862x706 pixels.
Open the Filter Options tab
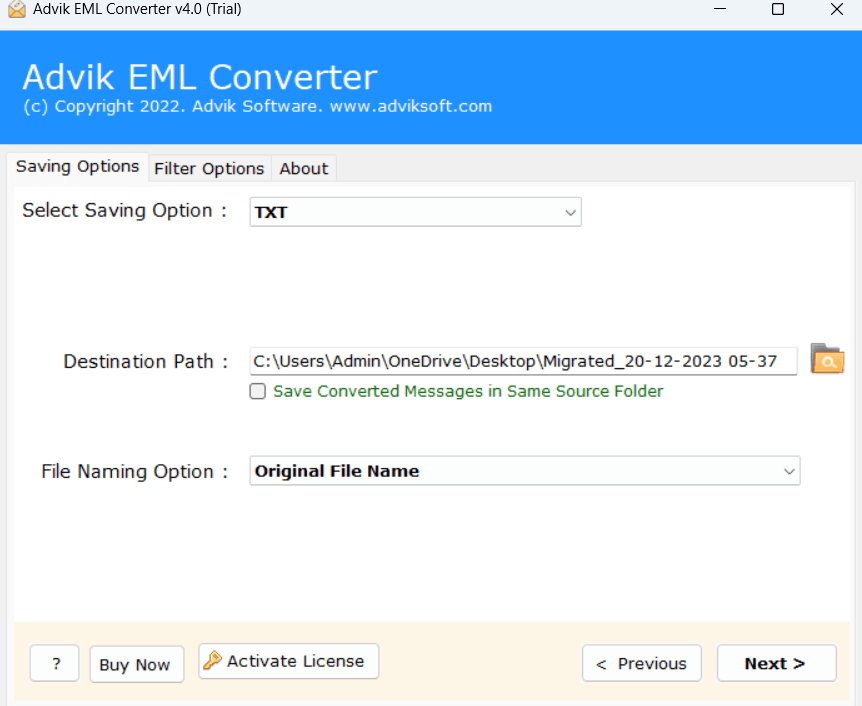pos(209,168)
